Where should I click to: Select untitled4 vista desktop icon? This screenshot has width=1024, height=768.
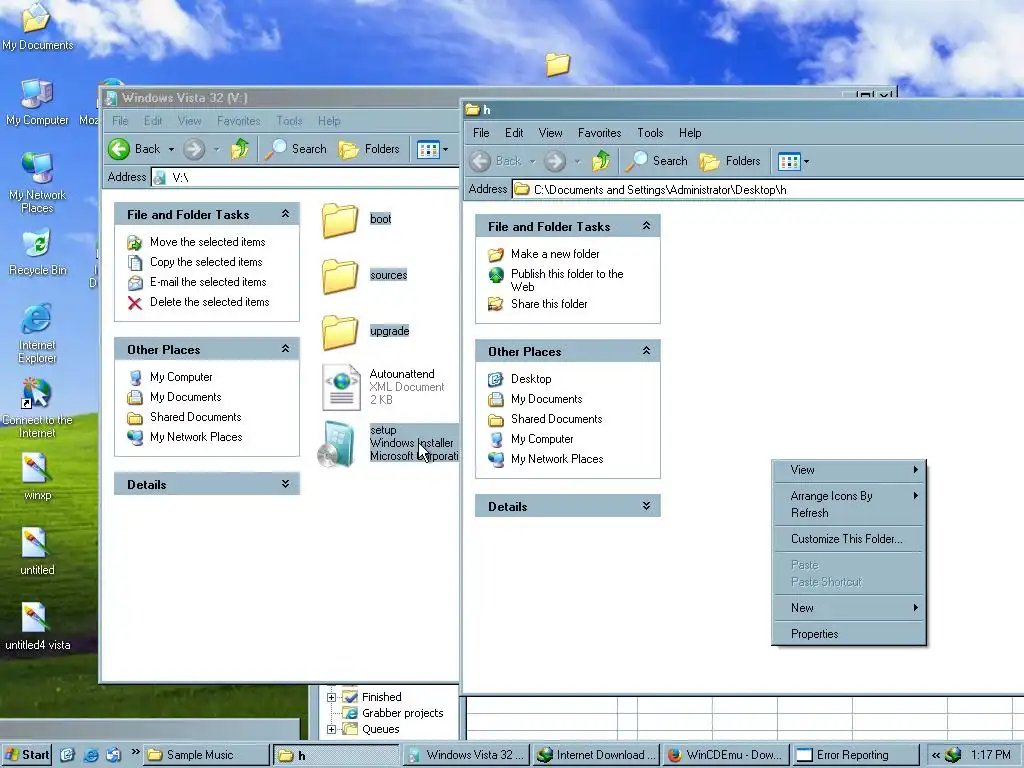point(37,627)
